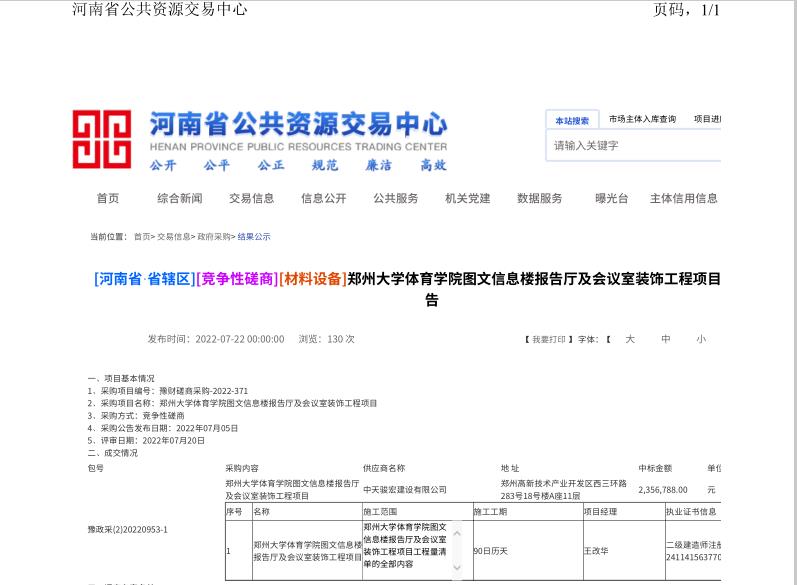797x585 pixels.
Task: Click project manager name 王改华
Action: [x=596, y=550]
